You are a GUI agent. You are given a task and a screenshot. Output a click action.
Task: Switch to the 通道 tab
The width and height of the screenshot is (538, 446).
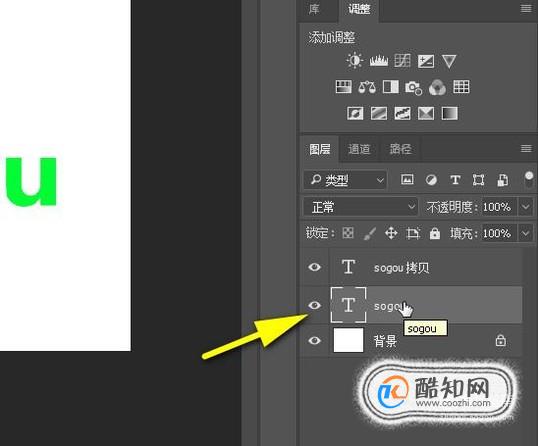point(359,149)
